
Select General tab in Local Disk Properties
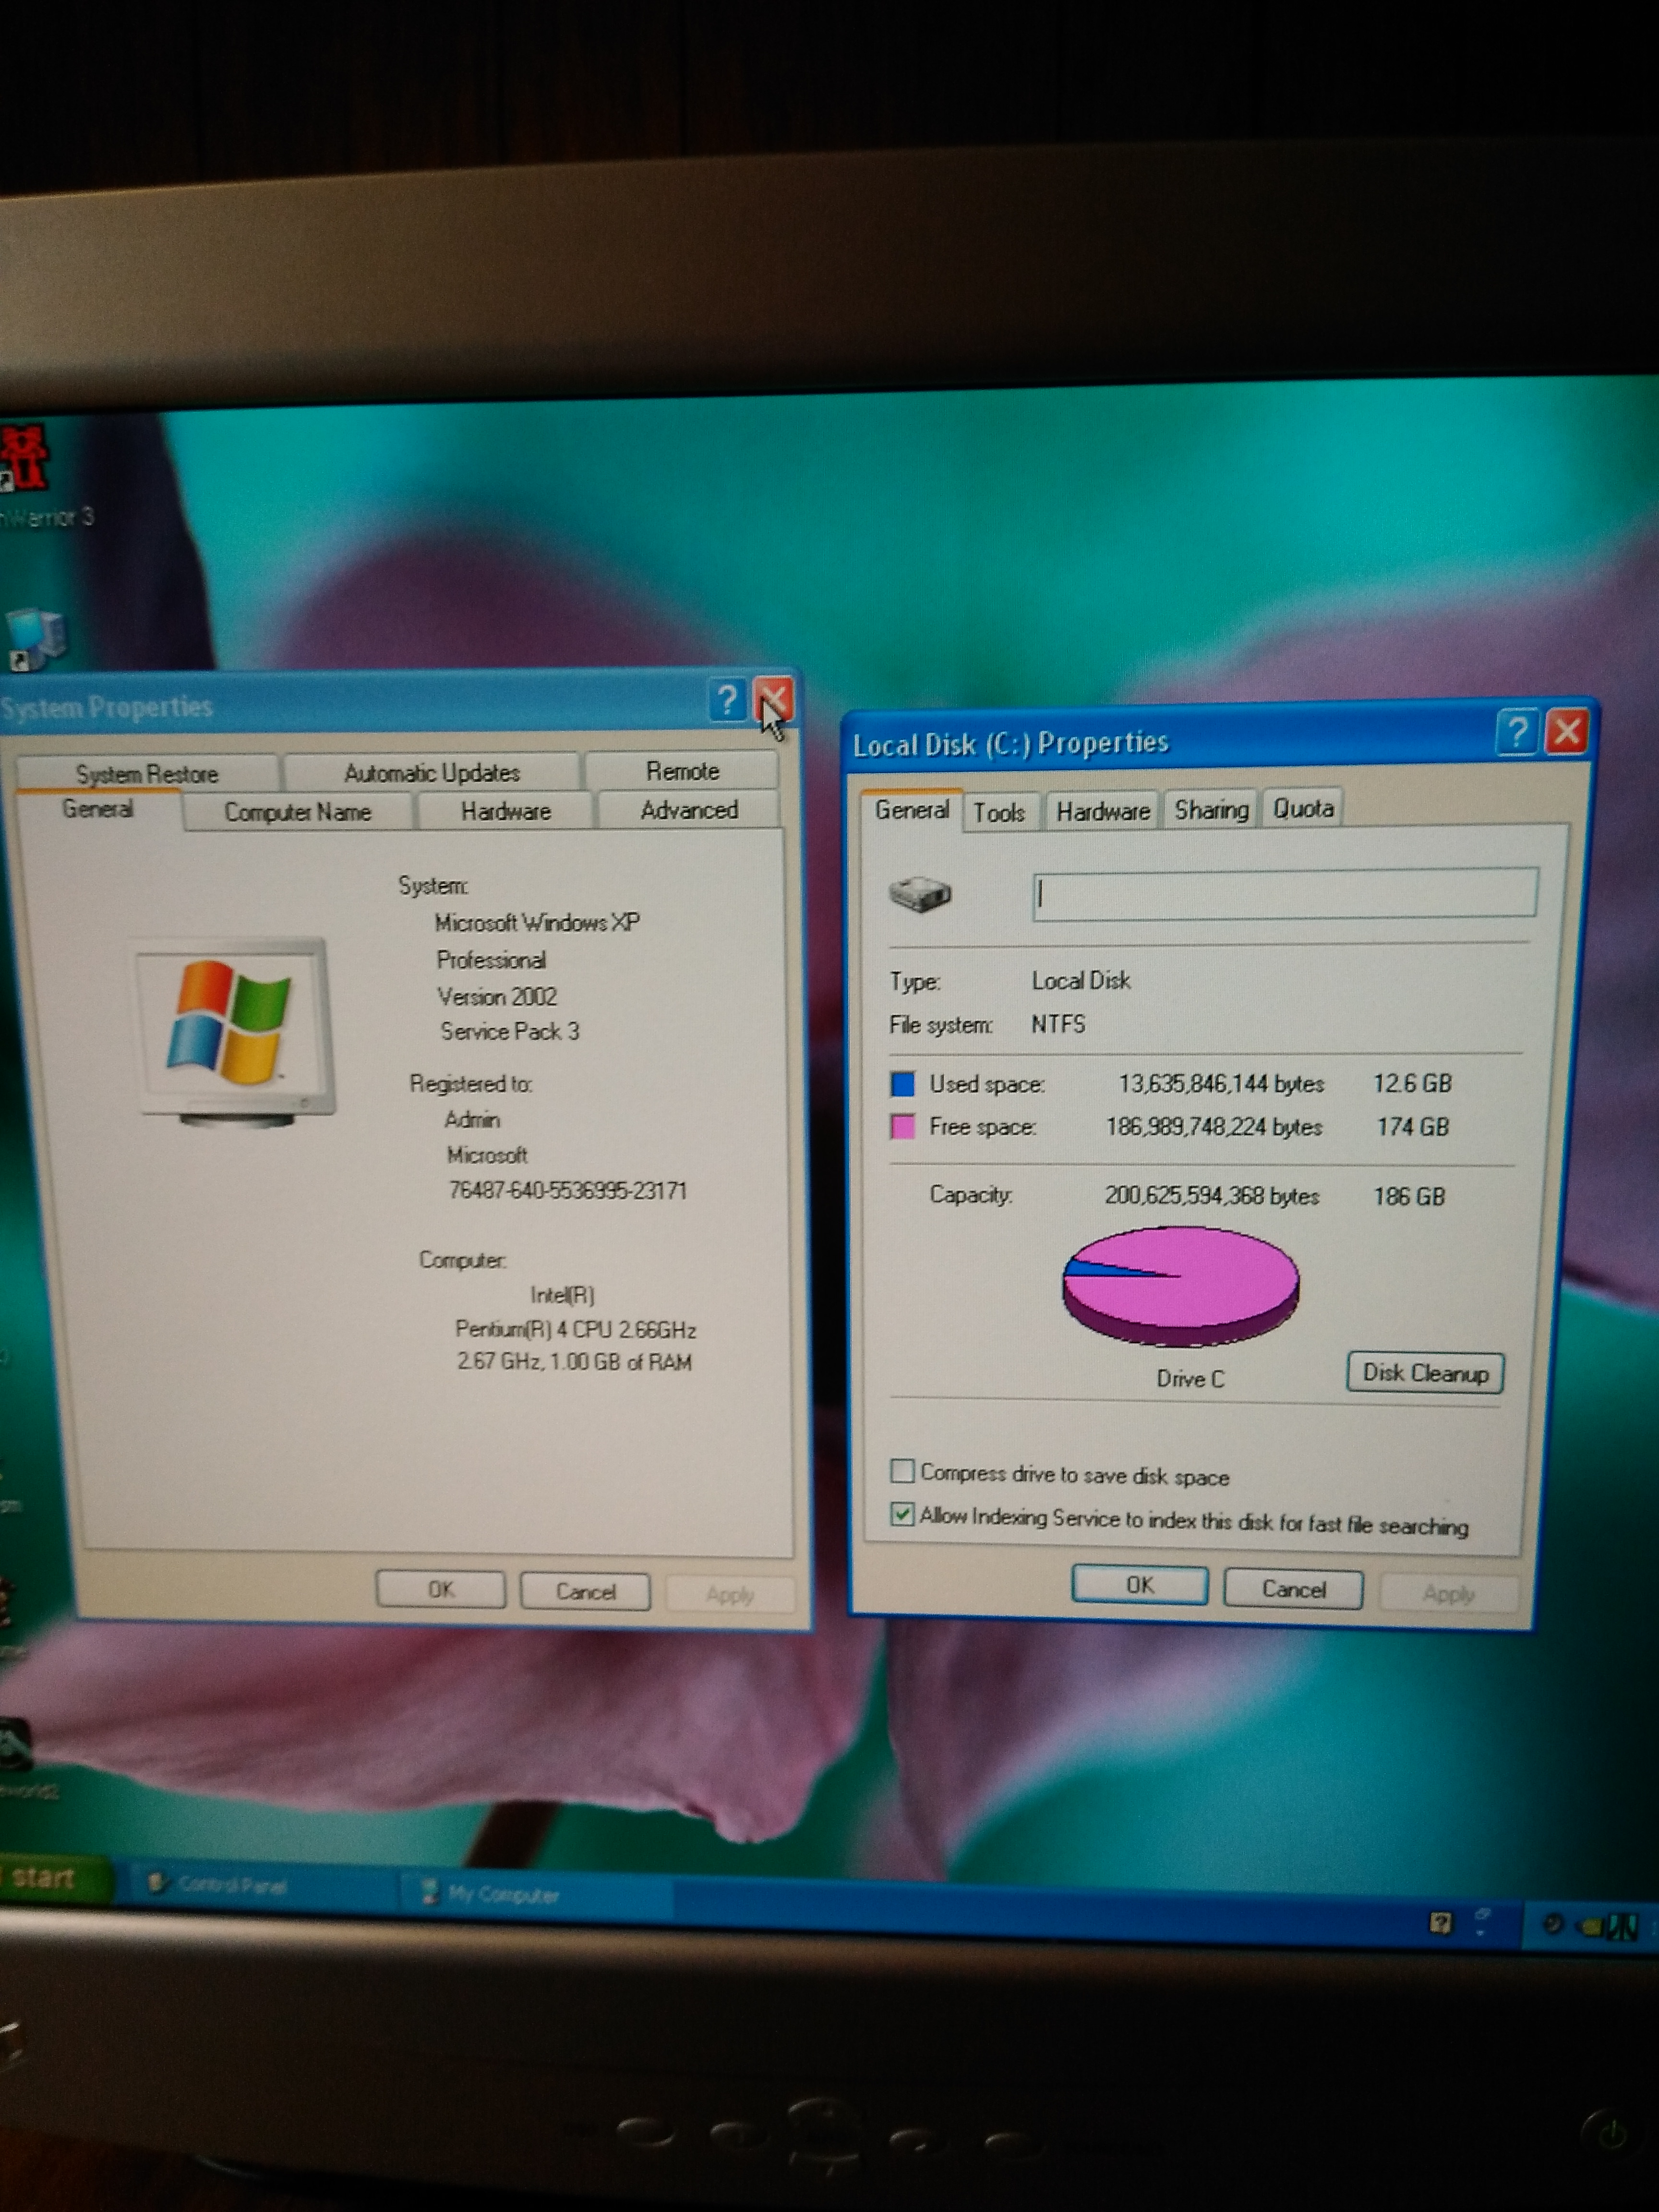coord(912,809)
